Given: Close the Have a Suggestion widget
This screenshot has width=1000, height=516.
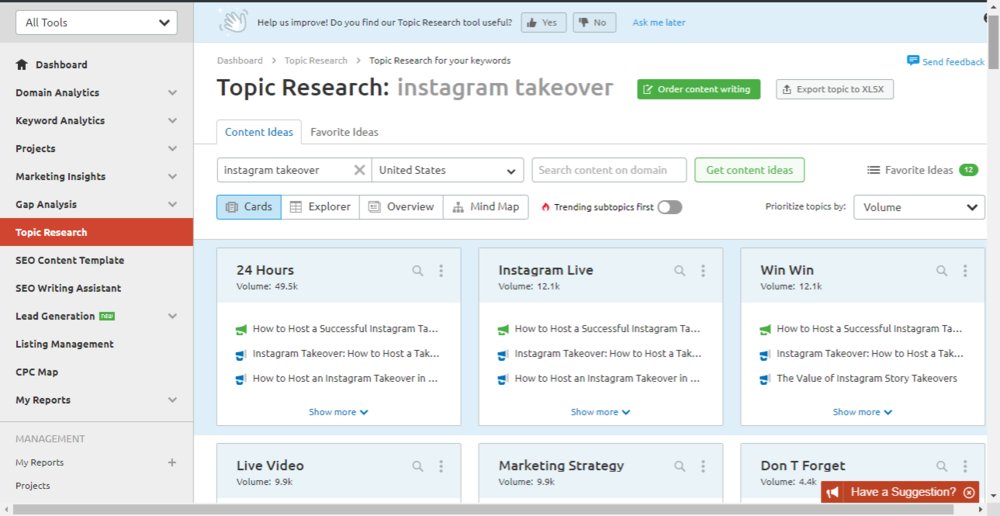Looking at the screenshot, I should click(x=969, y=492).
